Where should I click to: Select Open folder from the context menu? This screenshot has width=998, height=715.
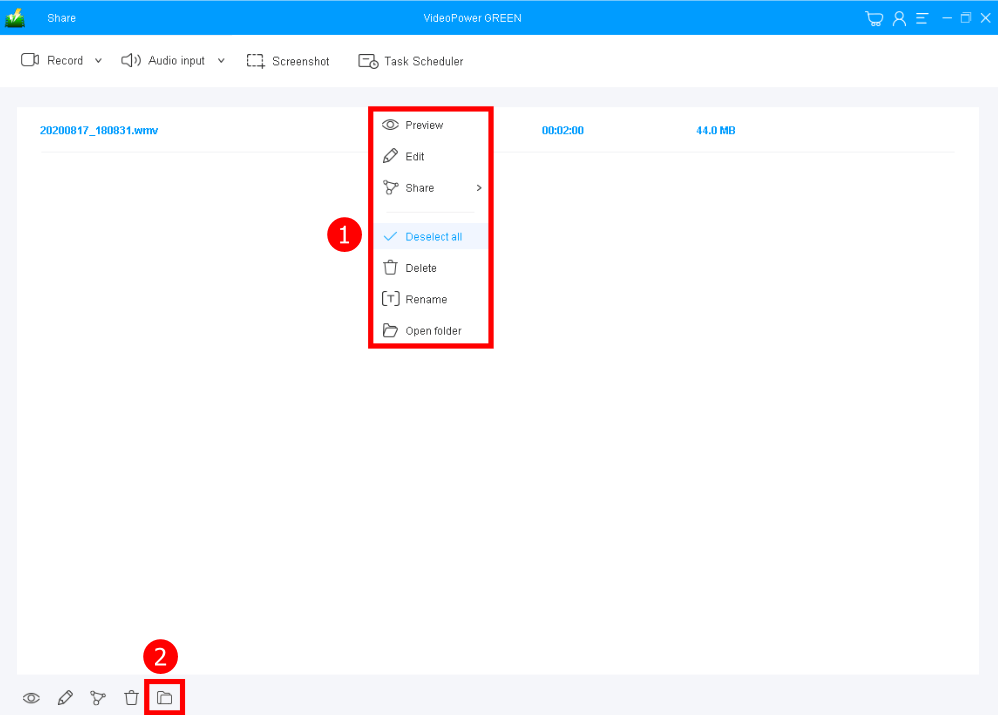pyautogui.click(x=434, y=330)
